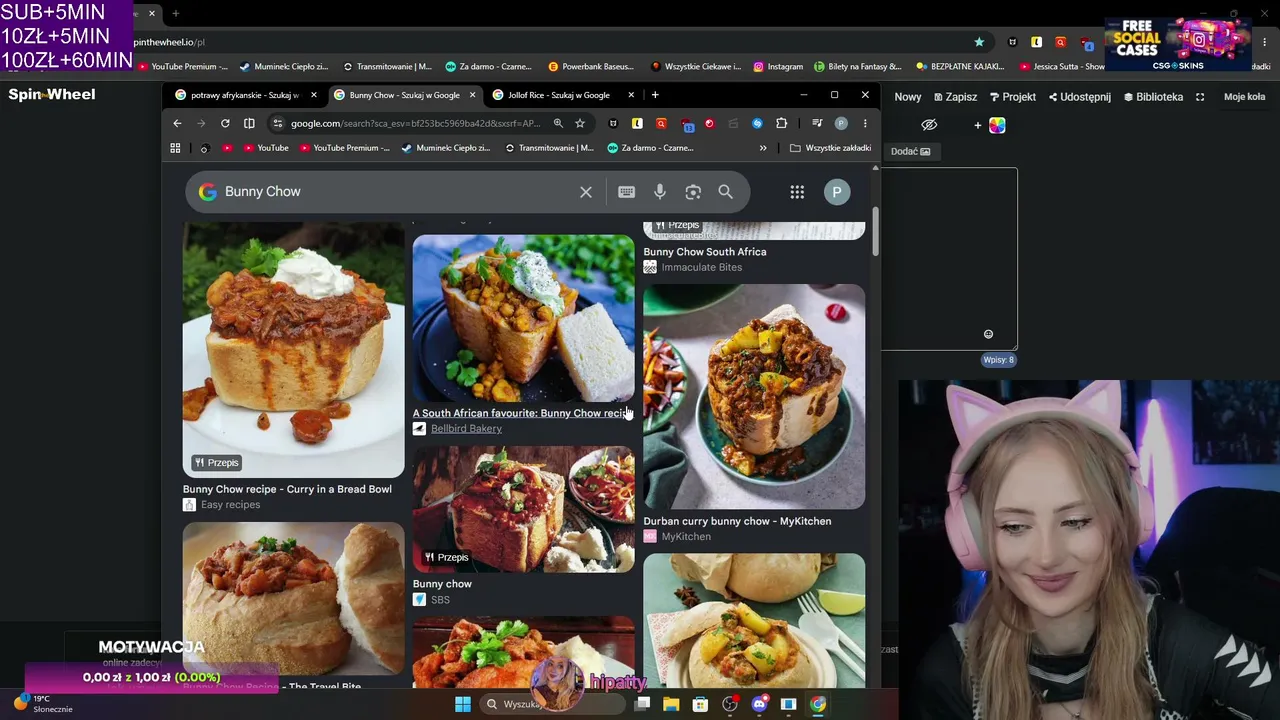The width and height of the screenshot is (1280, 720).
Task: Search by image with Google Lens icon
Action: click(x=693, y=192)
